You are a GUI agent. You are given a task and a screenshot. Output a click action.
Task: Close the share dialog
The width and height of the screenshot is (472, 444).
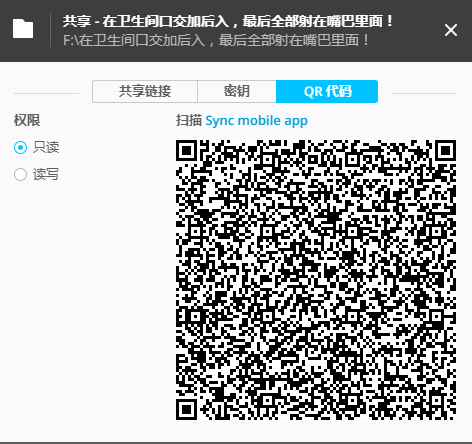[x=451, y=30]
